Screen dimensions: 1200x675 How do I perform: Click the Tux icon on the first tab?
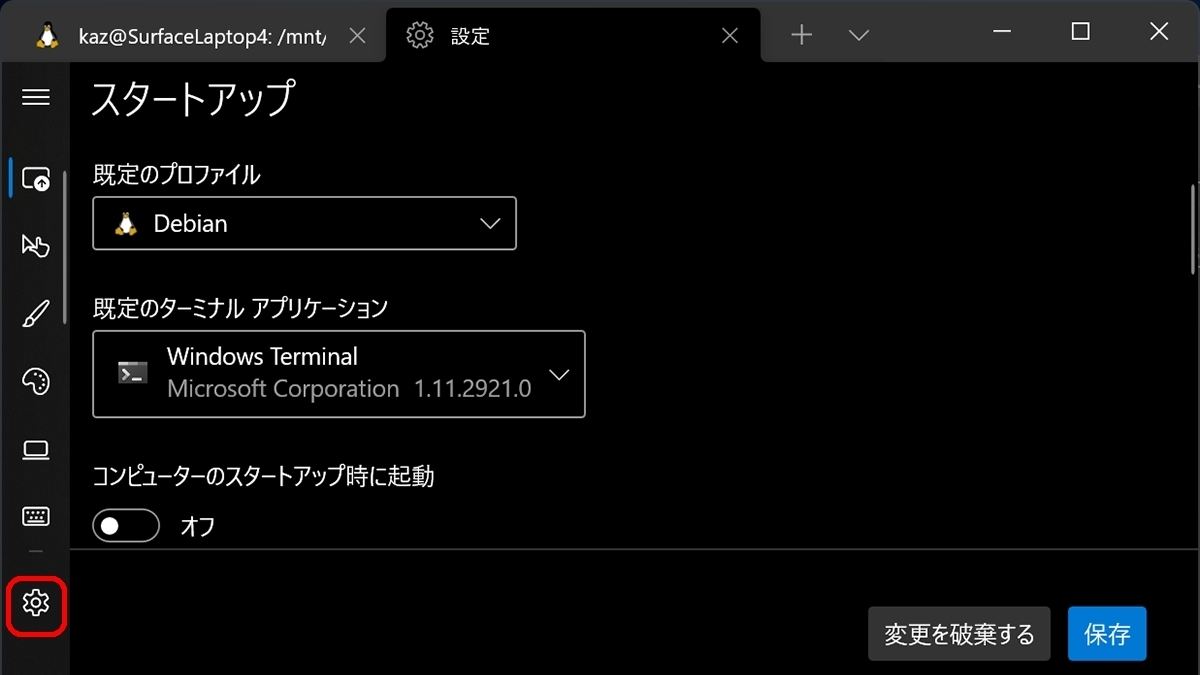point(46,35)
